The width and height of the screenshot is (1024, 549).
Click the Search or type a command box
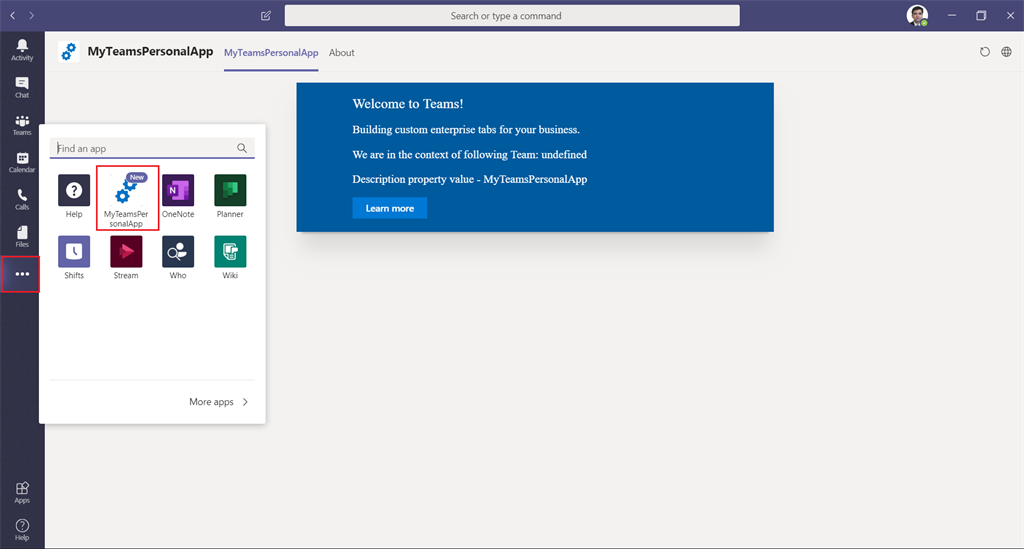[512, 16]
